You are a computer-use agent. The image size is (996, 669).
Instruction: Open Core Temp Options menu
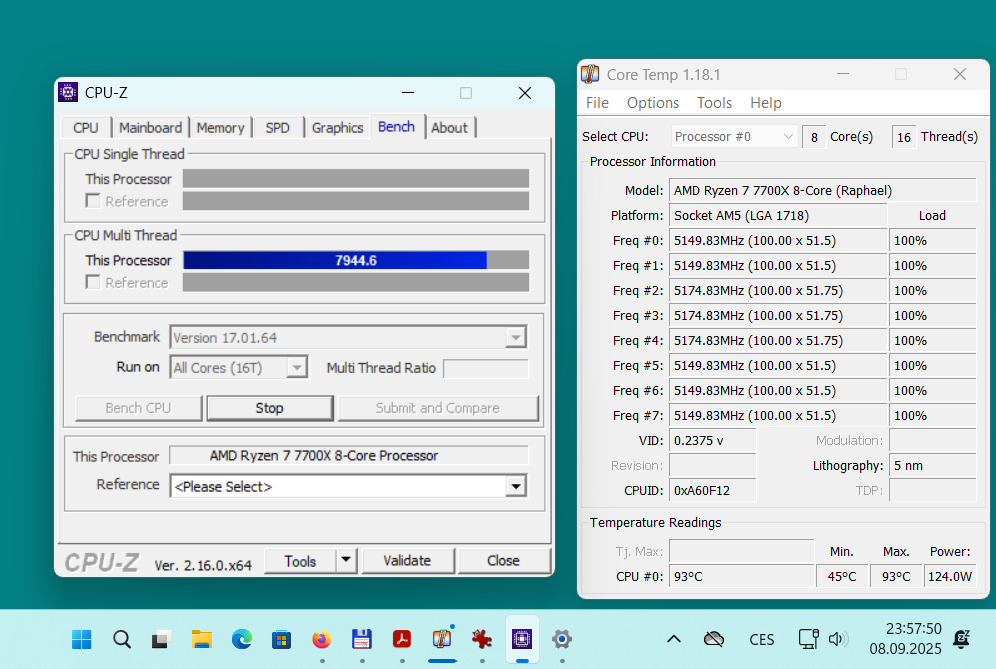click(653, 103)
